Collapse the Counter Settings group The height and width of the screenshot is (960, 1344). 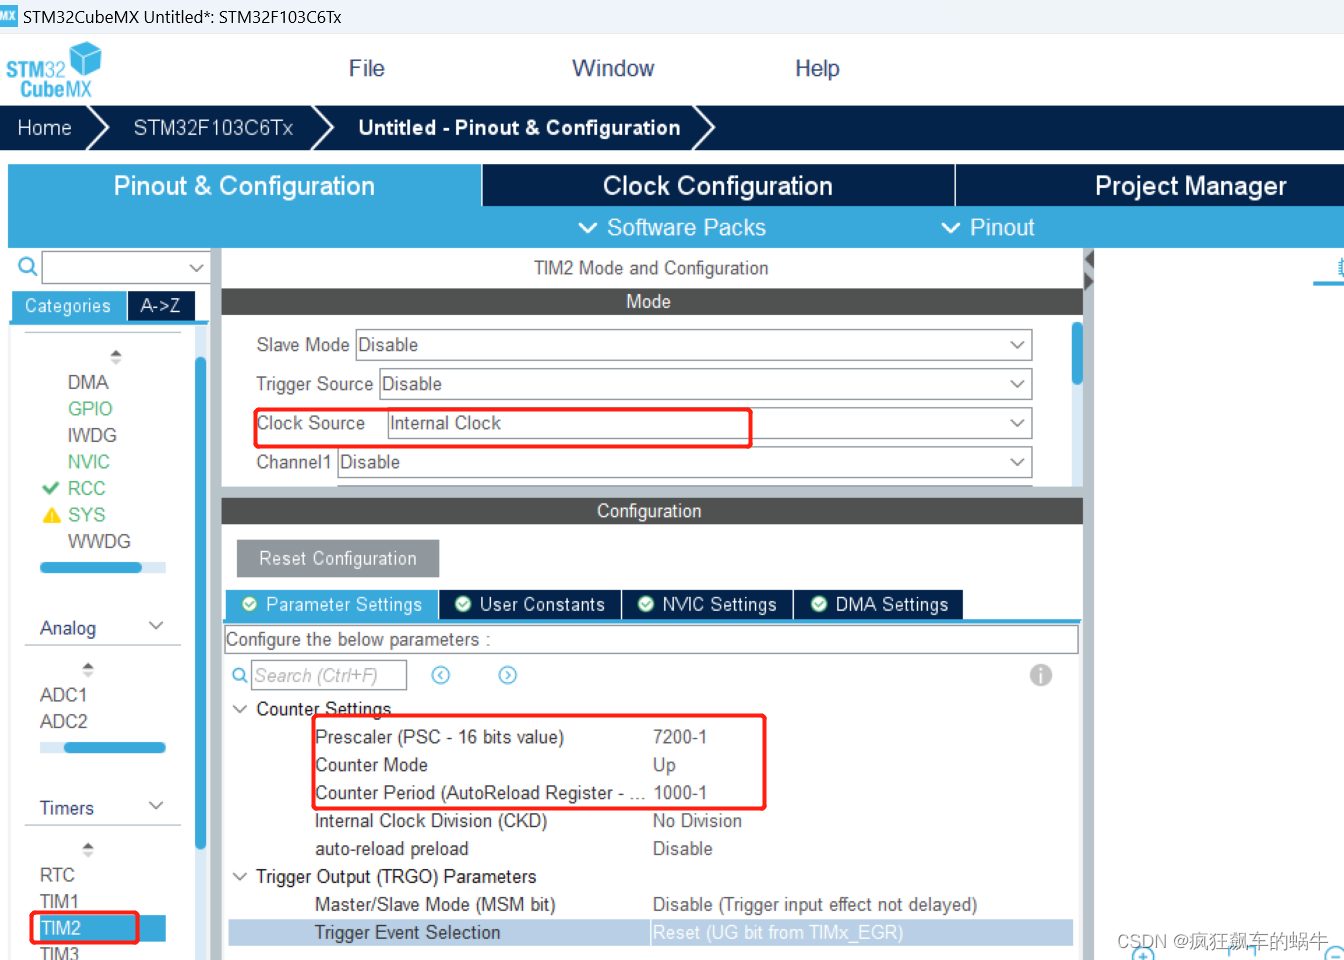click(240, 709)
